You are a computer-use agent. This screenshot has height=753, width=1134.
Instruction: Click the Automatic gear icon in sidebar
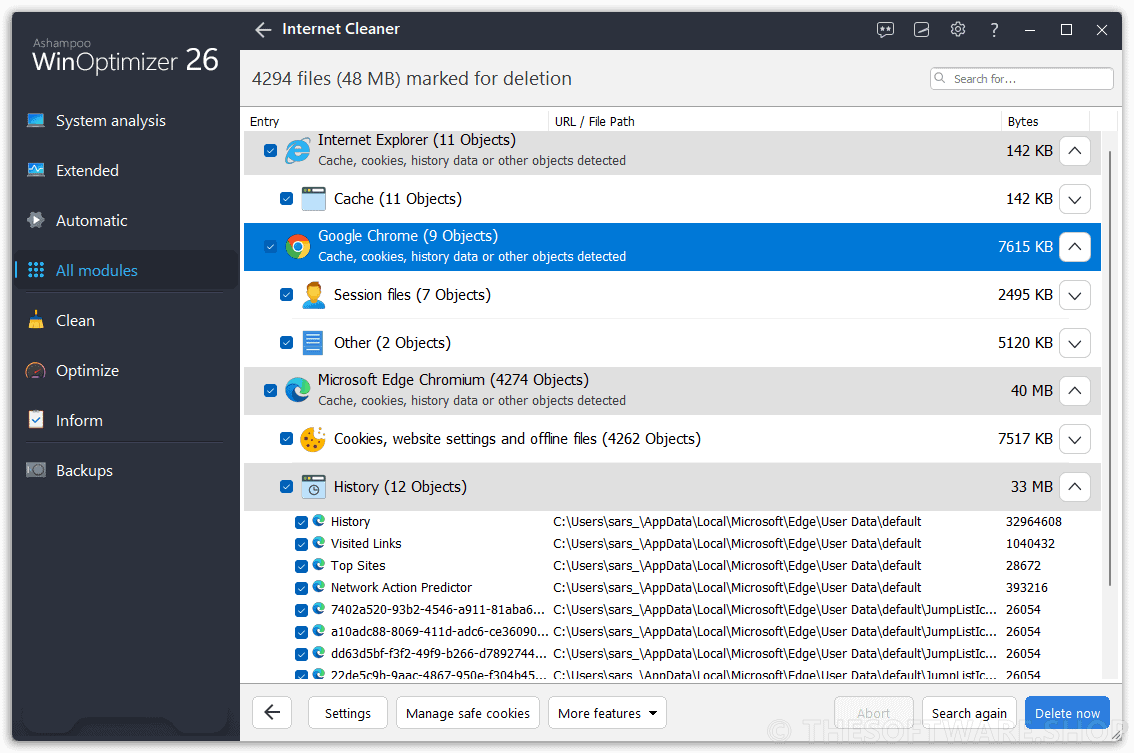(35, 220)
